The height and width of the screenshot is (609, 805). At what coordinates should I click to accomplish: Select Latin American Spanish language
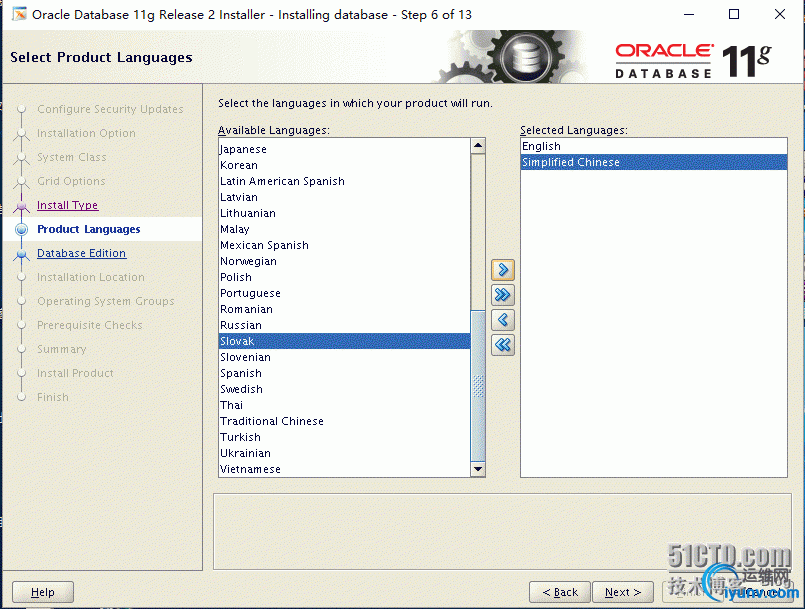[344, 181]
